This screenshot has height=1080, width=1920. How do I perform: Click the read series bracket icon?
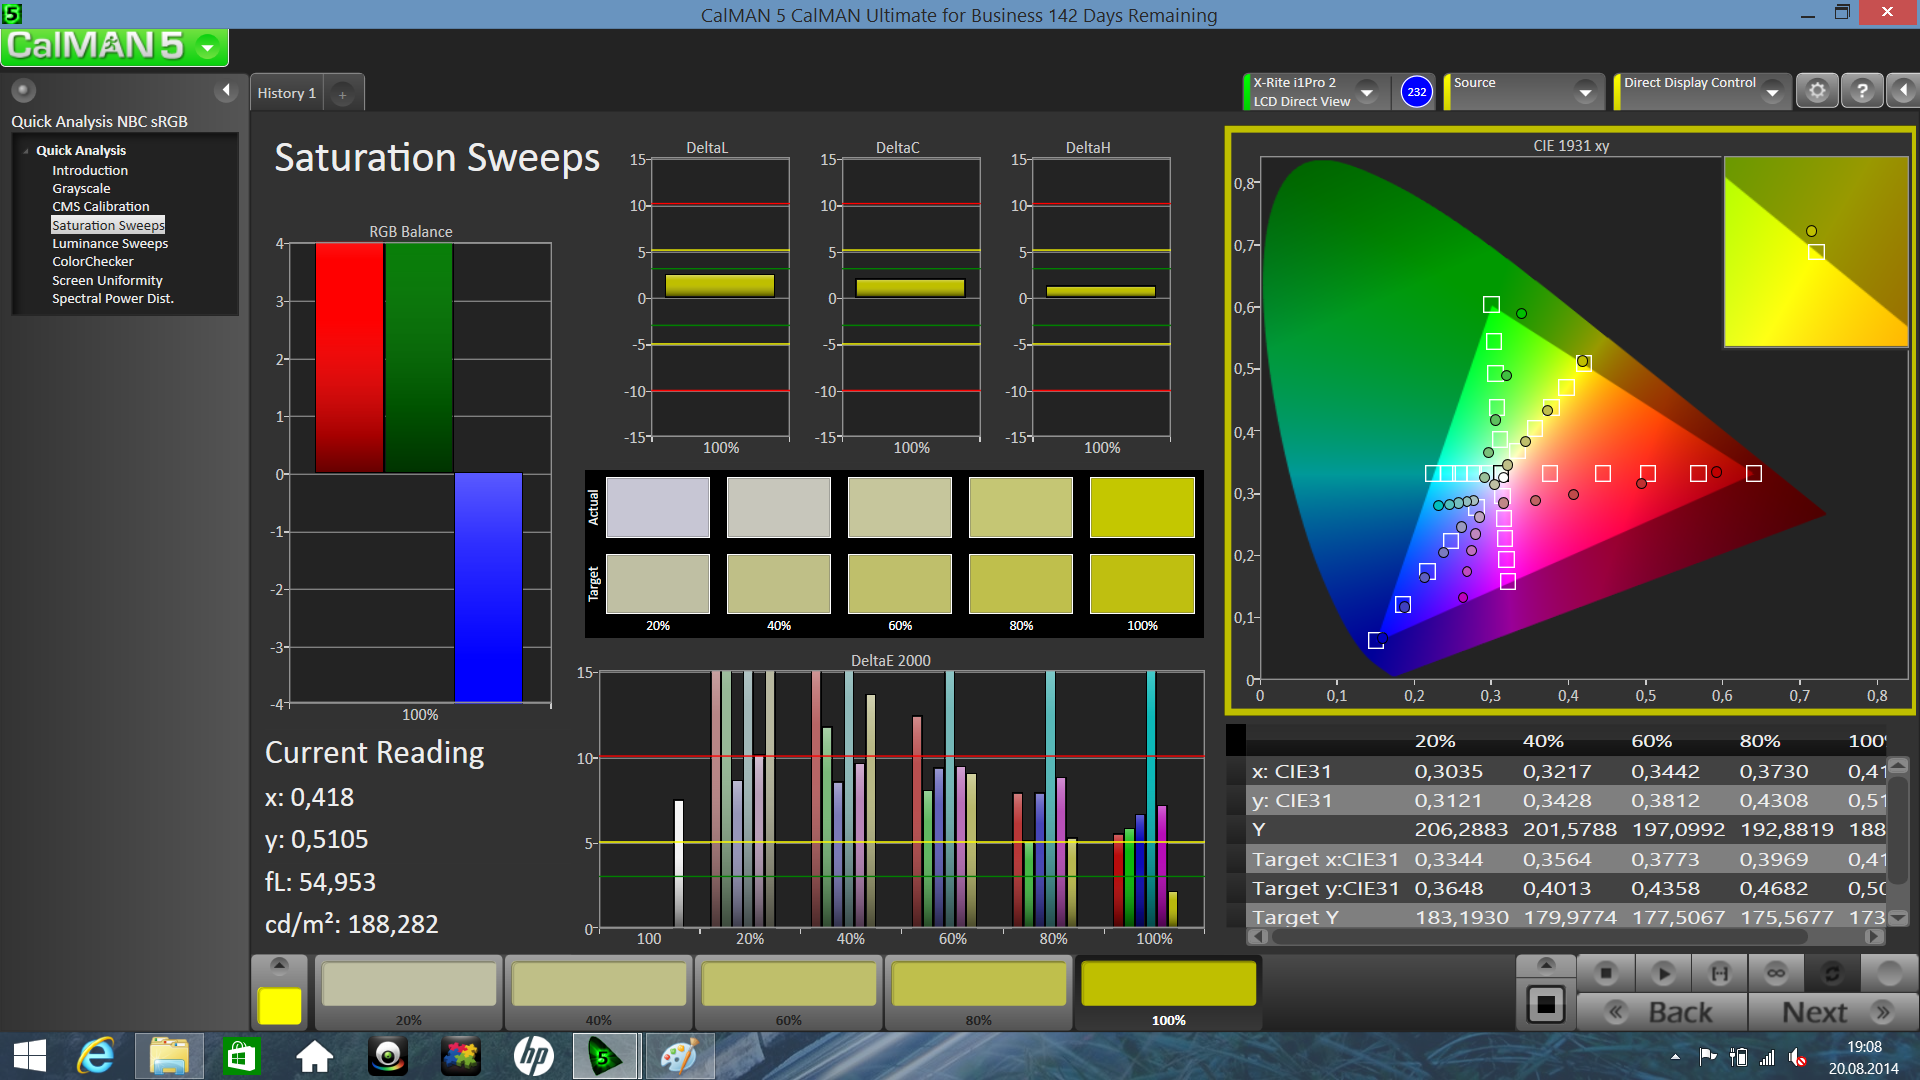click(x=1719, y=972)
